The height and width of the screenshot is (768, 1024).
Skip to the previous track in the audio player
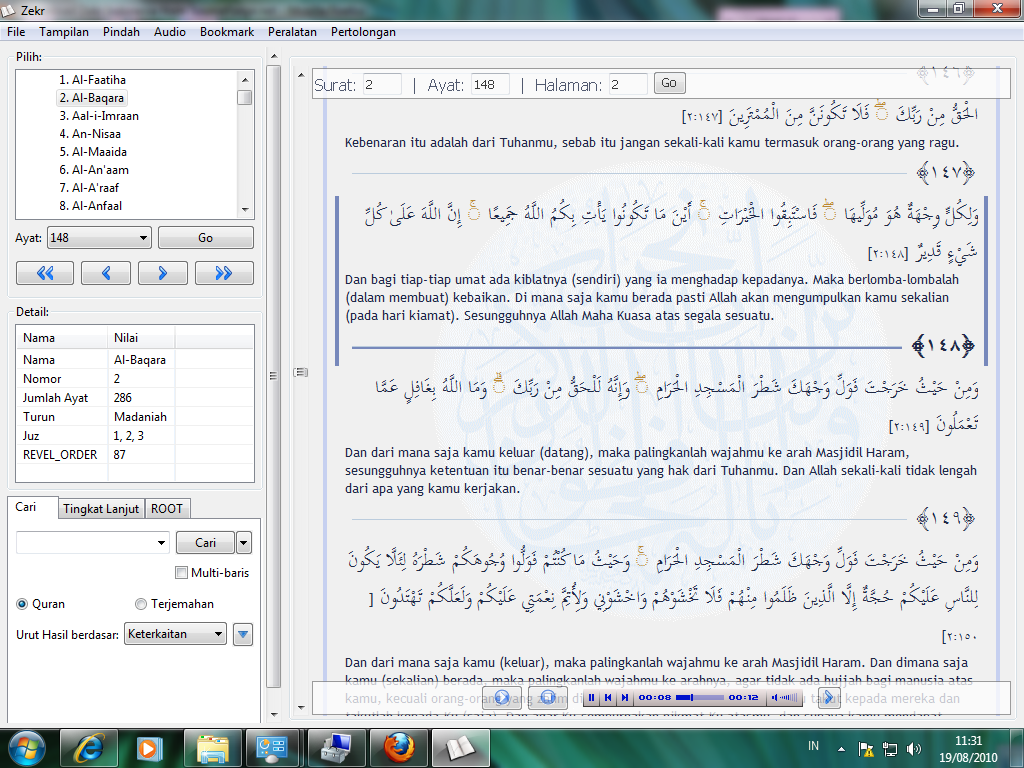click(608, 697)
